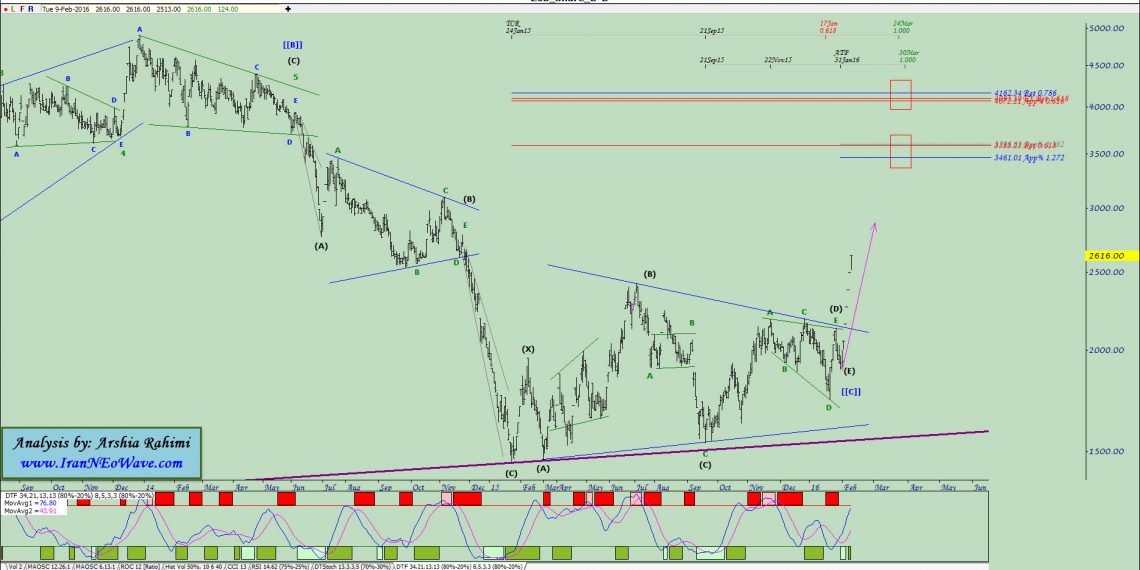The height and width of the screenshot is (570, 1140).
Task: Click the IranNEoWave.com website link
Action: pos(101,463)
